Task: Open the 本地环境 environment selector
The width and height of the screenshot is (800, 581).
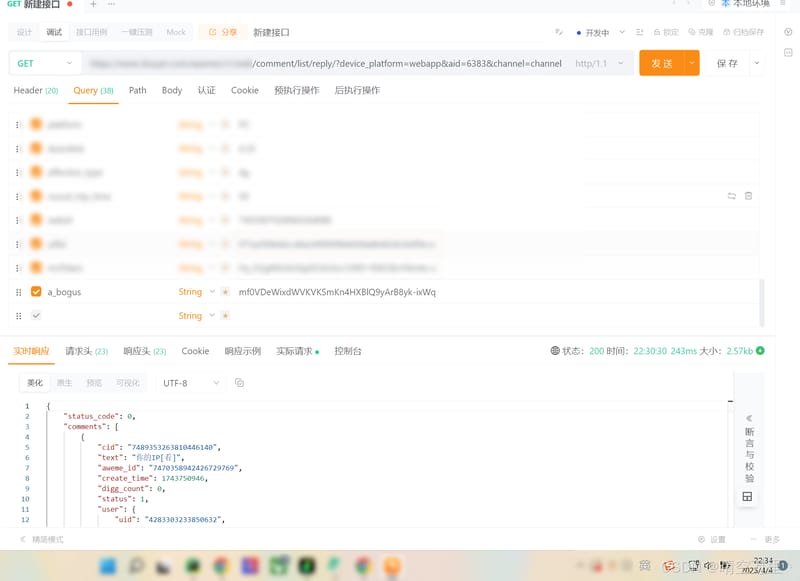Action: [745, 4]
